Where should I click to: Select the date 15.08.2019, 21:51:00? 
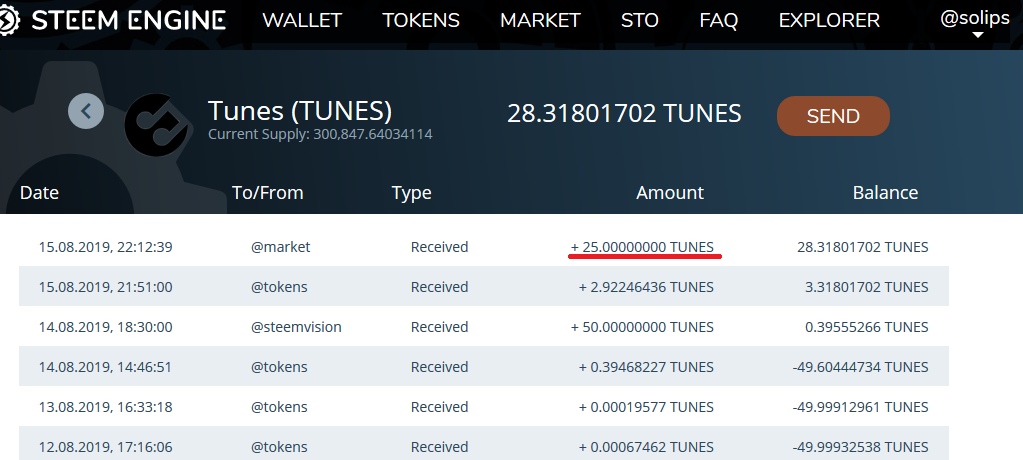tap(106, 287)
